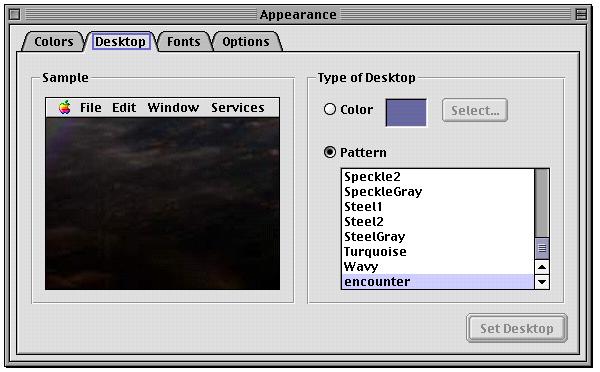
Task: Go to the Options tab
Action: click(246, 41)
